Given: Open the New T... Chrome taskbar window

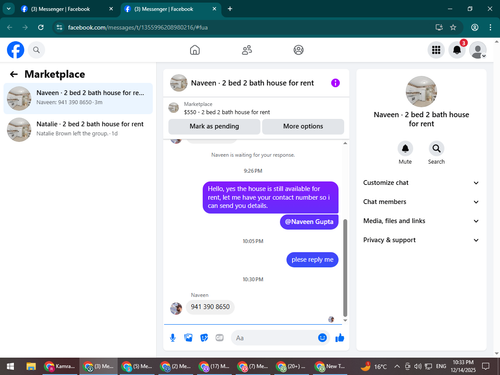Looking at the screenshot, I should pyautogui.click(x=330, y=367).
